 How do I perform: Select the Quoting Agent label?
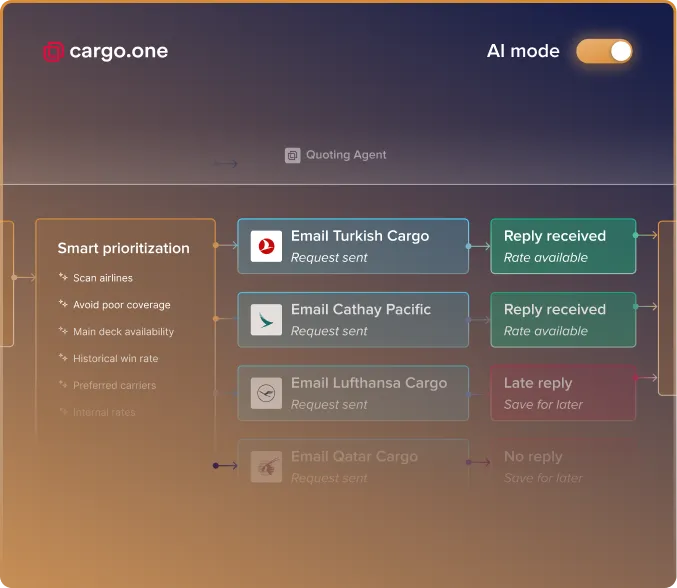[346, 155]
